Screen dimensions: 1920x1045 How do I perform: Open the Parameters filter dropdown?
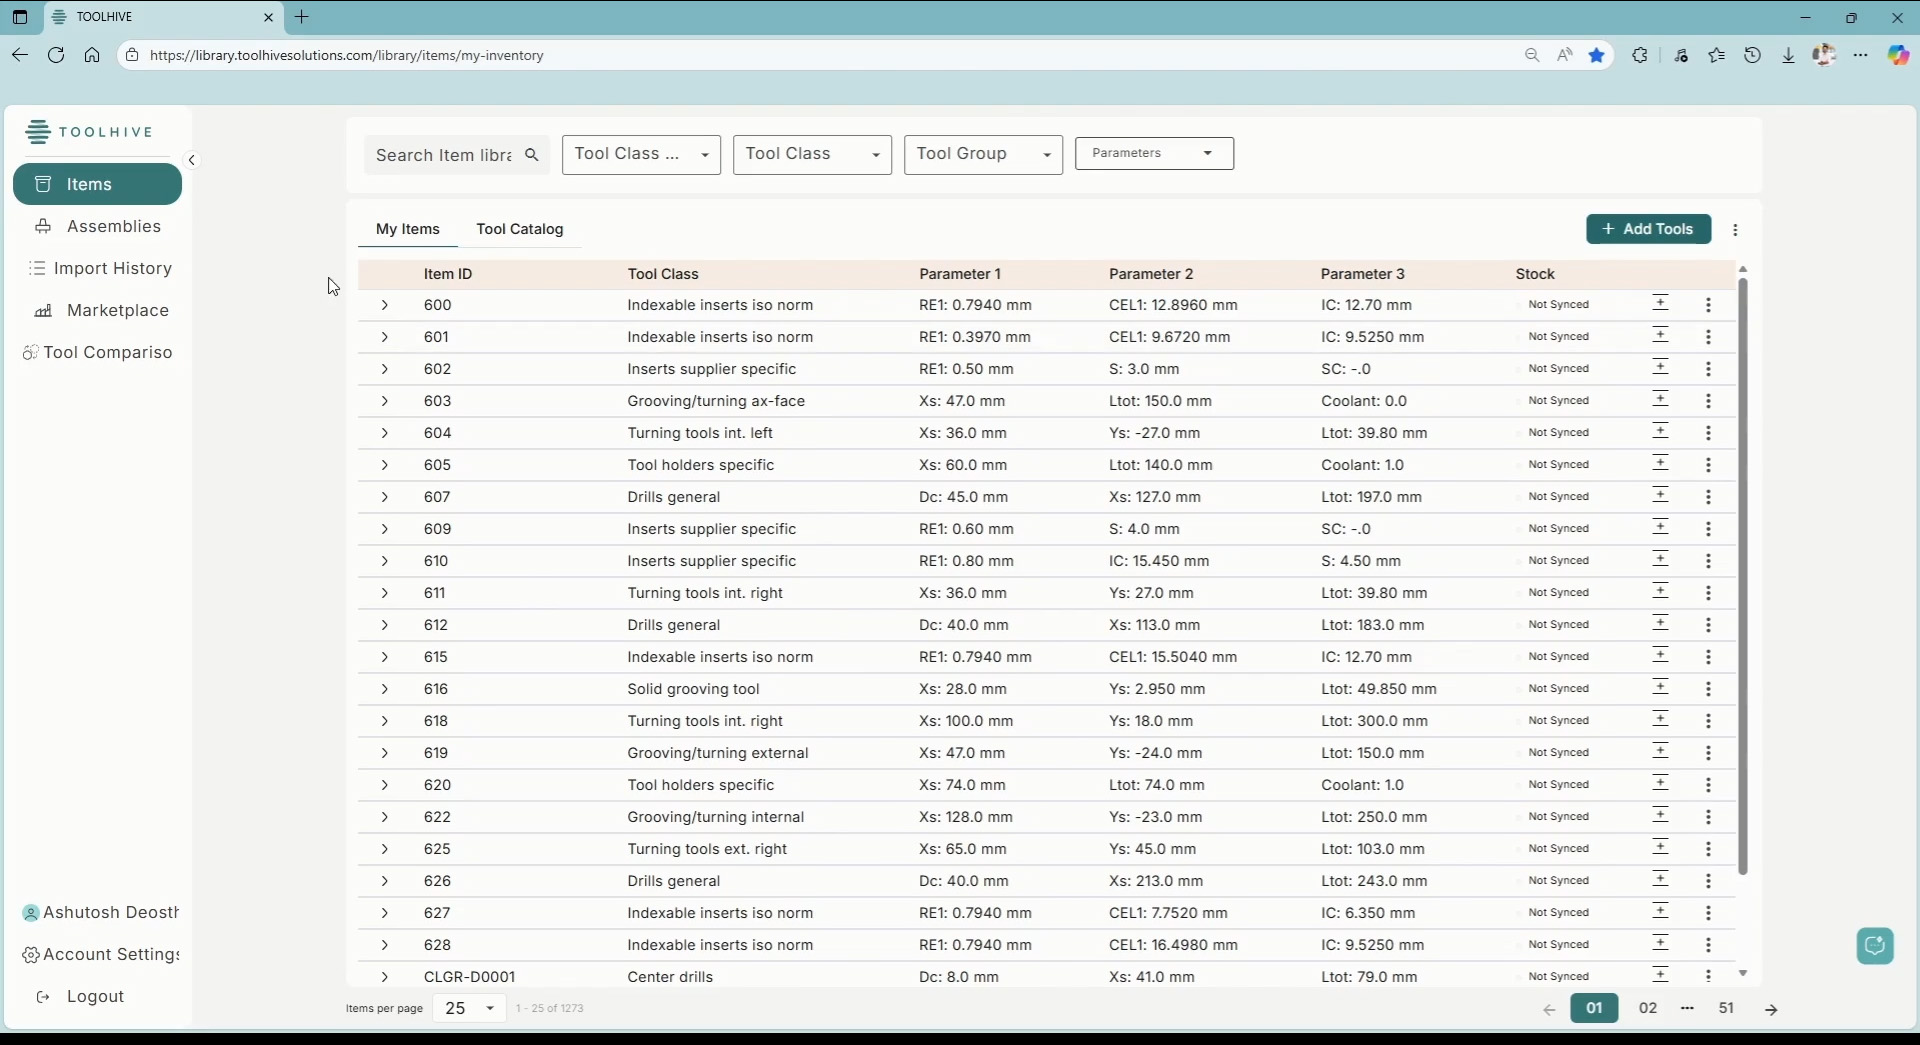(x=1153, y=153)
